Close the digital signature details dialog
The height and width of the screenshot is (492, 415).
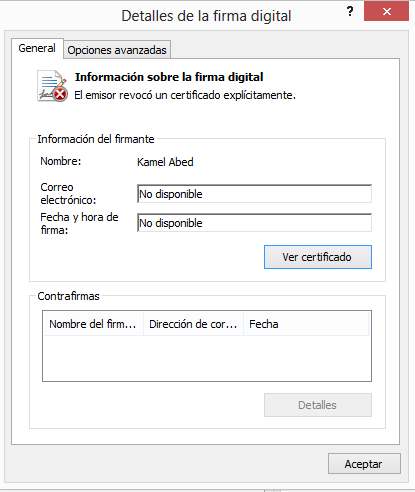coord(386,11)
